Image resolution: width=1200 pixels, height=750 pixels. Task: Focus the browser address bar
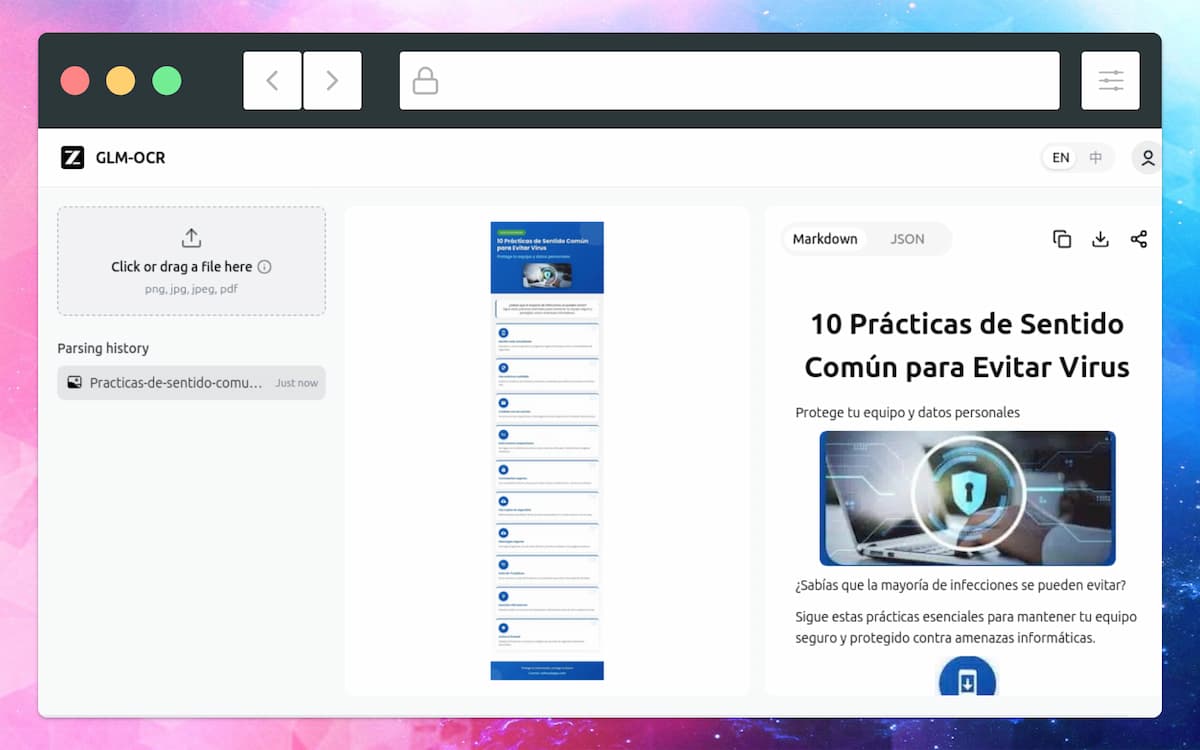pyautogui.click(x=729, y=81)
